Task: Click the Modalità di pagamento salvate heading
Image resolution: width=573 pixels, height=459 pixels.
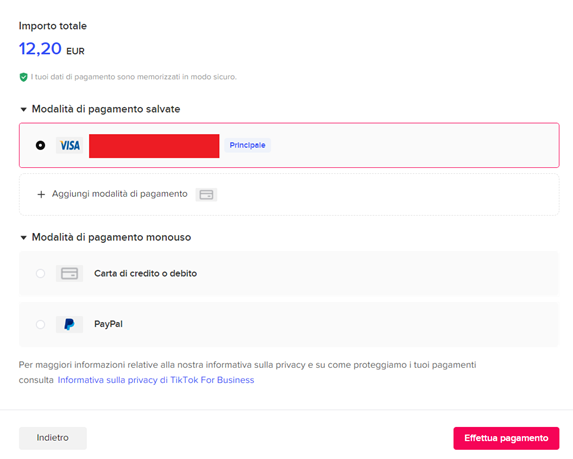Action: click(x=106, y=109)
